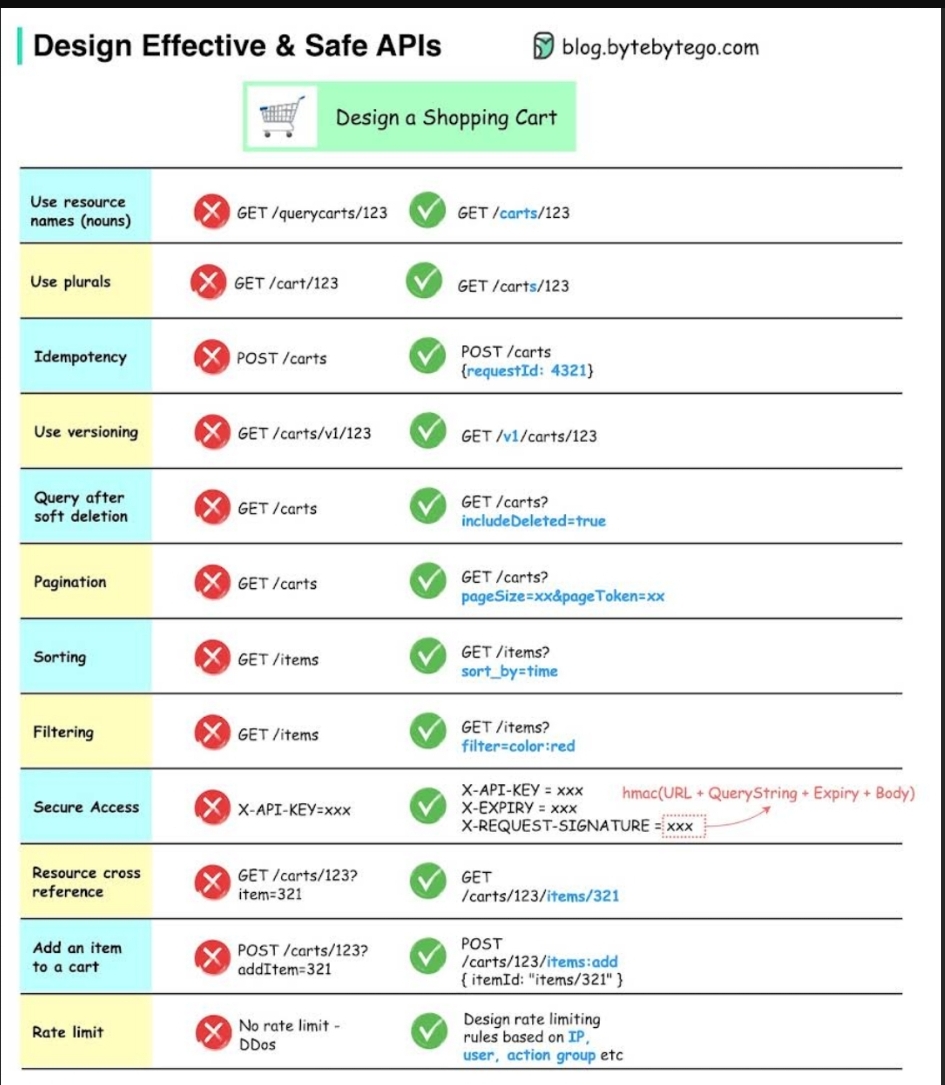Click red X icon in Use plurals row
Viewport: 945px width, 1085px height.
208,283
